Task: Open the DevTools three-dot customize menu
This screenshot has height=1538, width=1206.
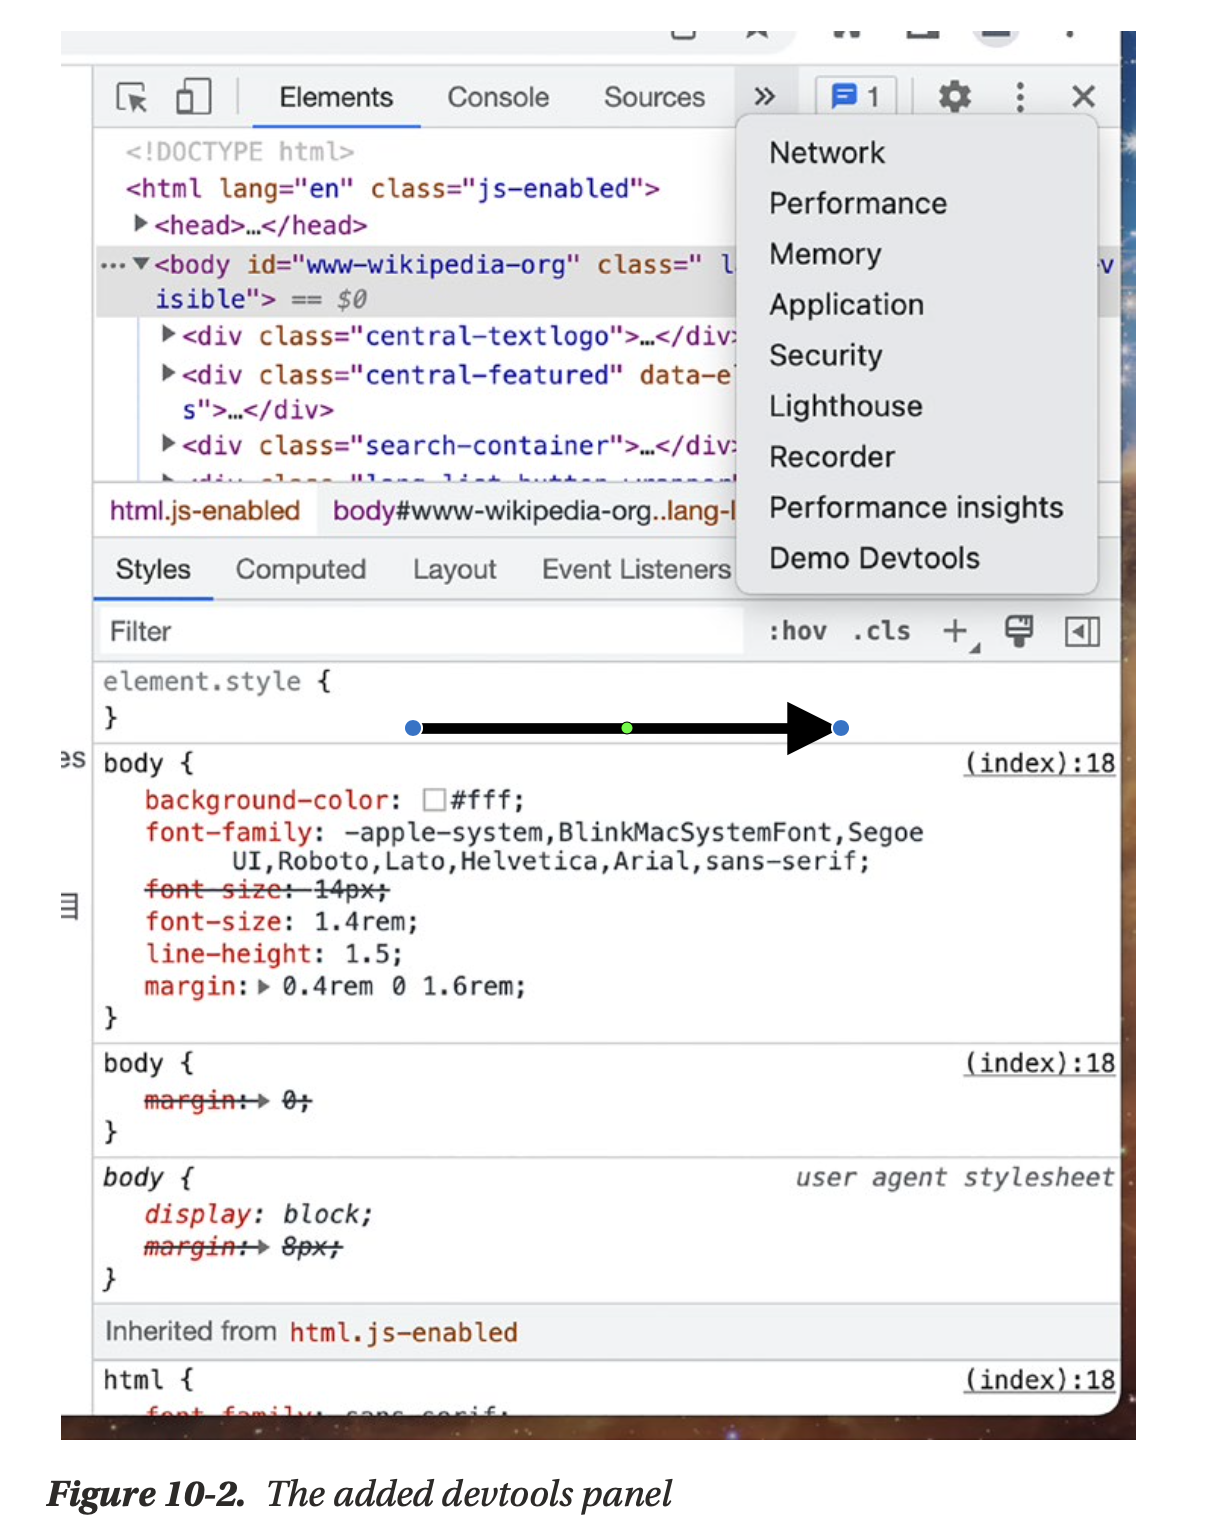Action: (1019, 97)
